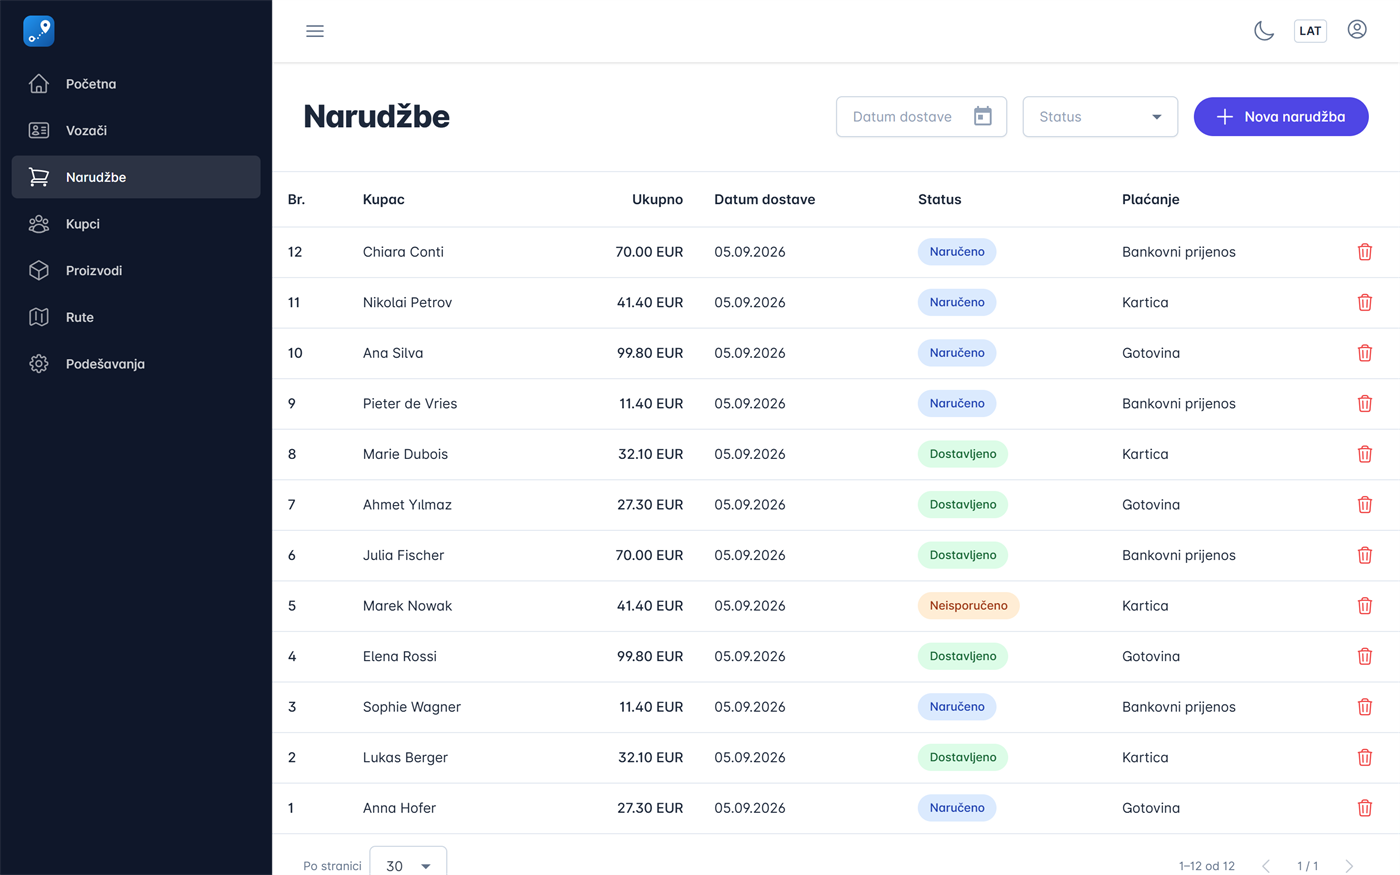The height and width of the screenshot is (875, 1400).
Task: Switch to dark mode via moon icon
Action: coord(1264,31)
